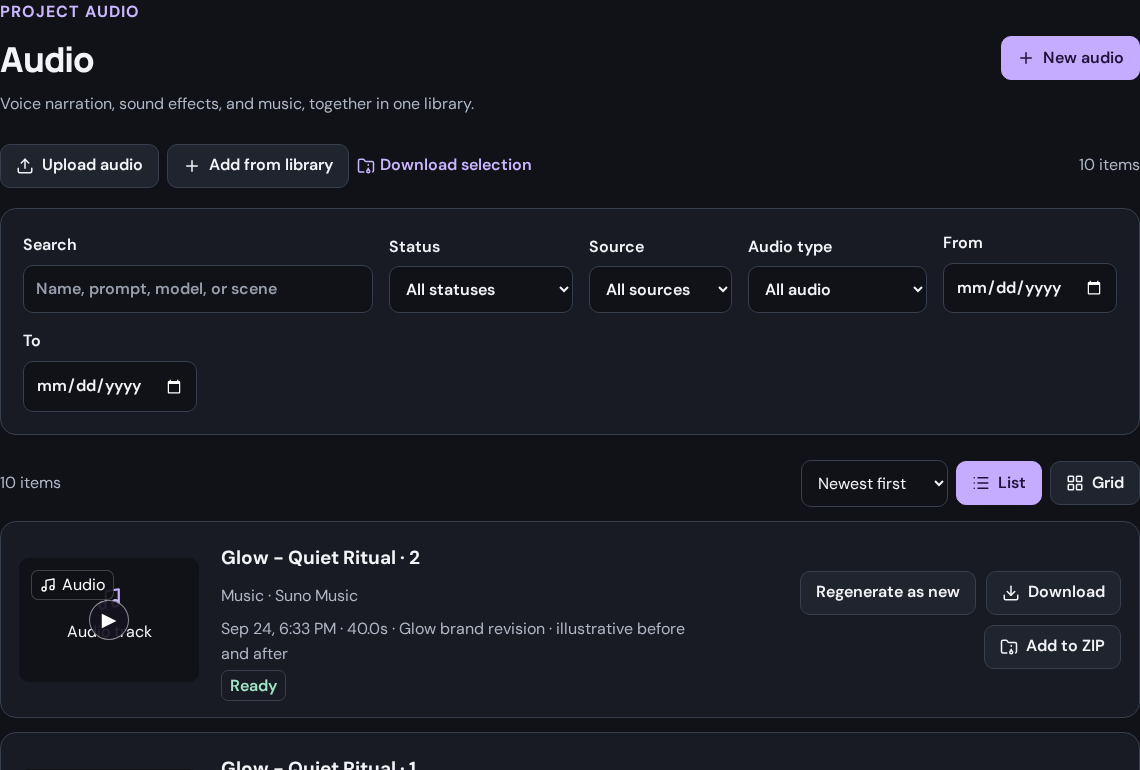Focus the Search name or prompt field

point(198,289)
